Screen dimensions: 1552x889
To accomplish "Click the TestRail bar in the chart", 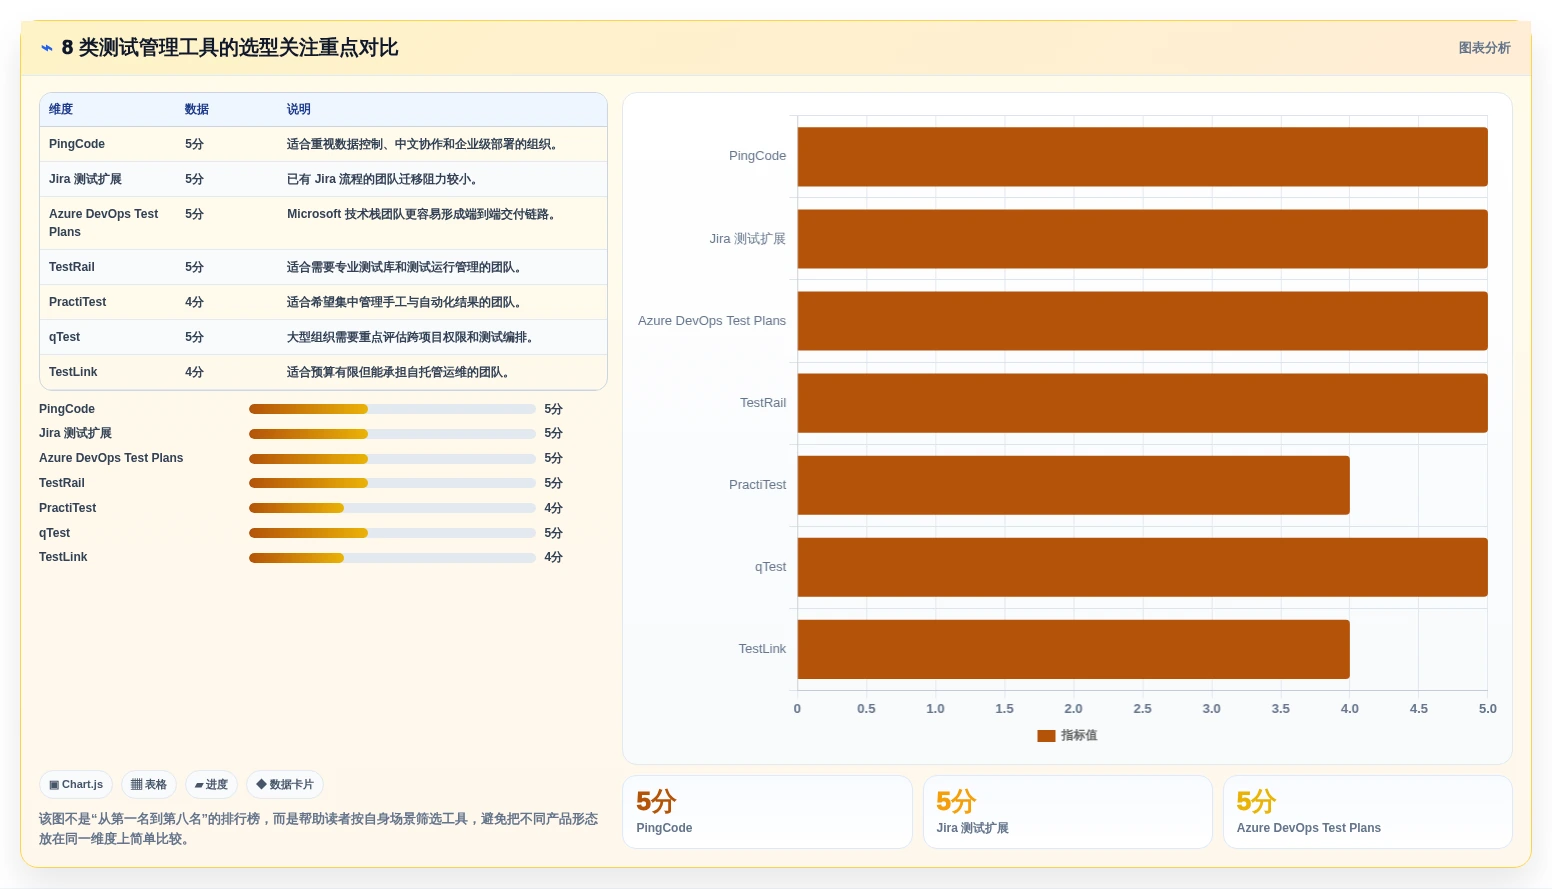I will click(1142, 403).
